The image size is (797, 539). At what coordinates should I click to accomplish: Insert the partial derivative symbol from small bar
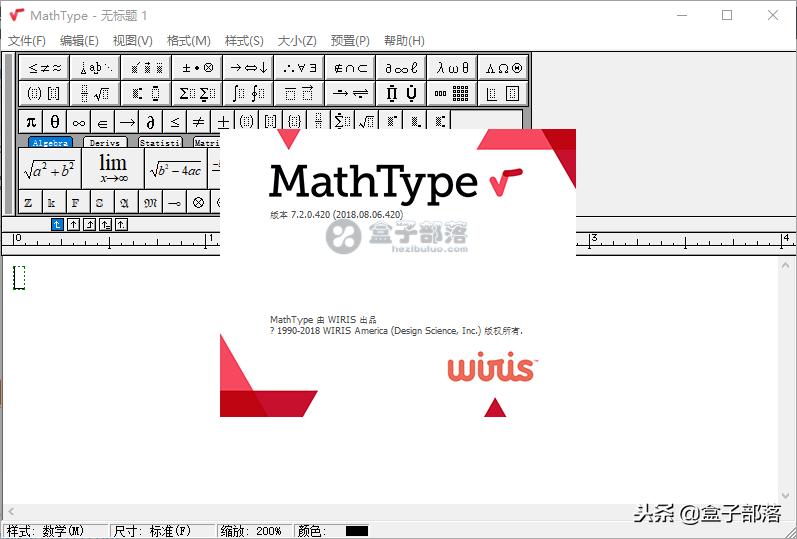(x=150, y=122)
